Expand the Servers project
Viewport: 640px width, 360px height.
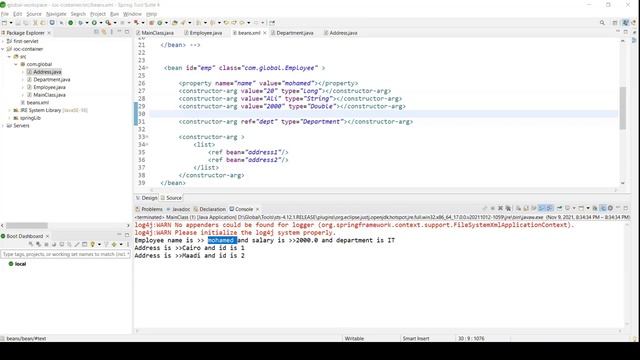coord(3,126)
